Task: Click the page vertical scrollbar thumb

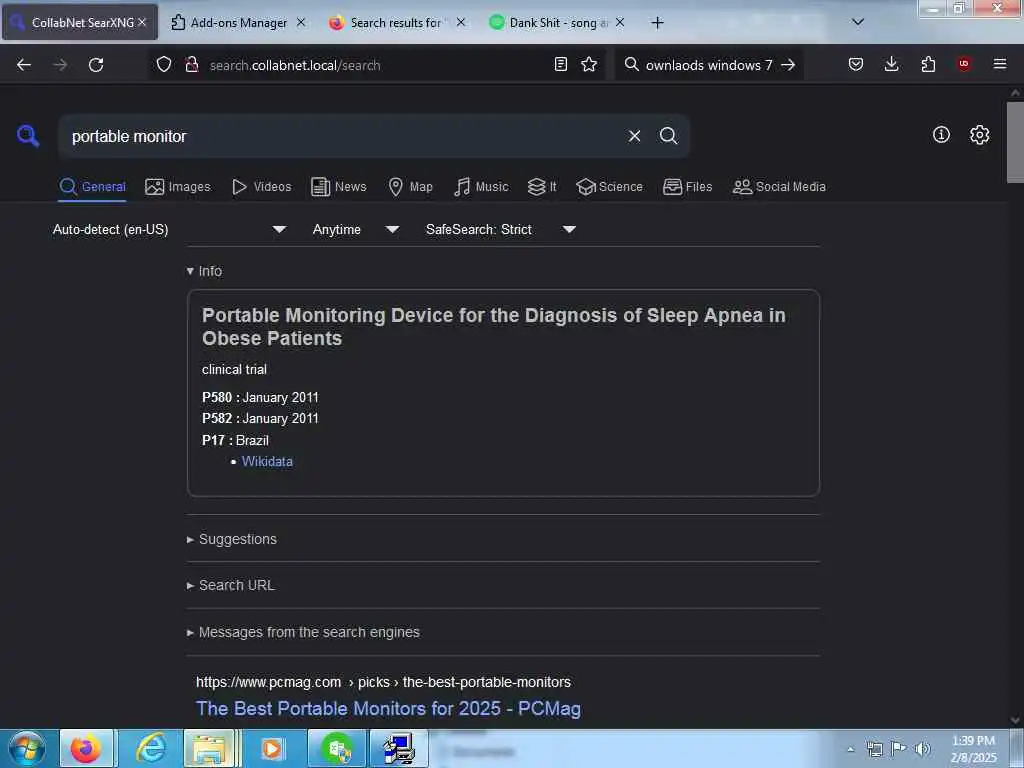Action: [1015, 142]
